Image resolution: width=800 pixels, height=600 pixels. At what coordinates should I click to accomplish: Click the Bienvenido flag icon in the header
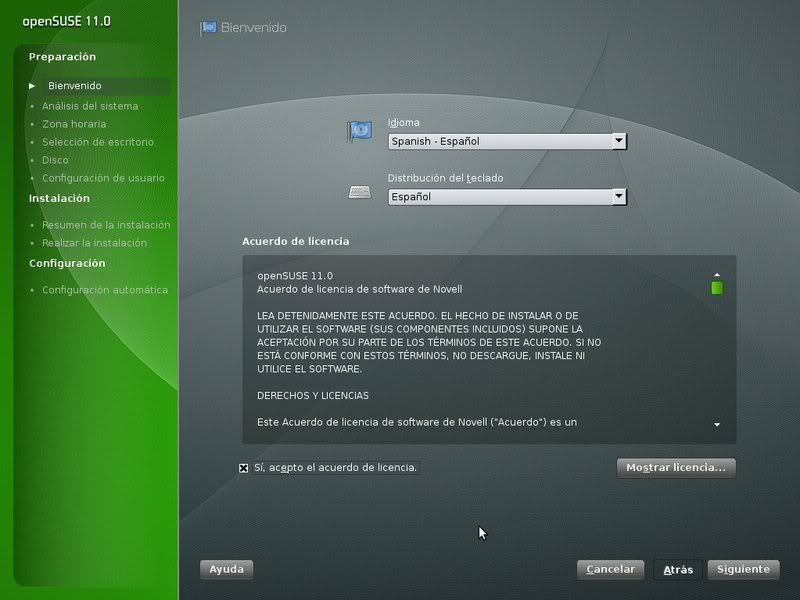click(x=208, y=28)
